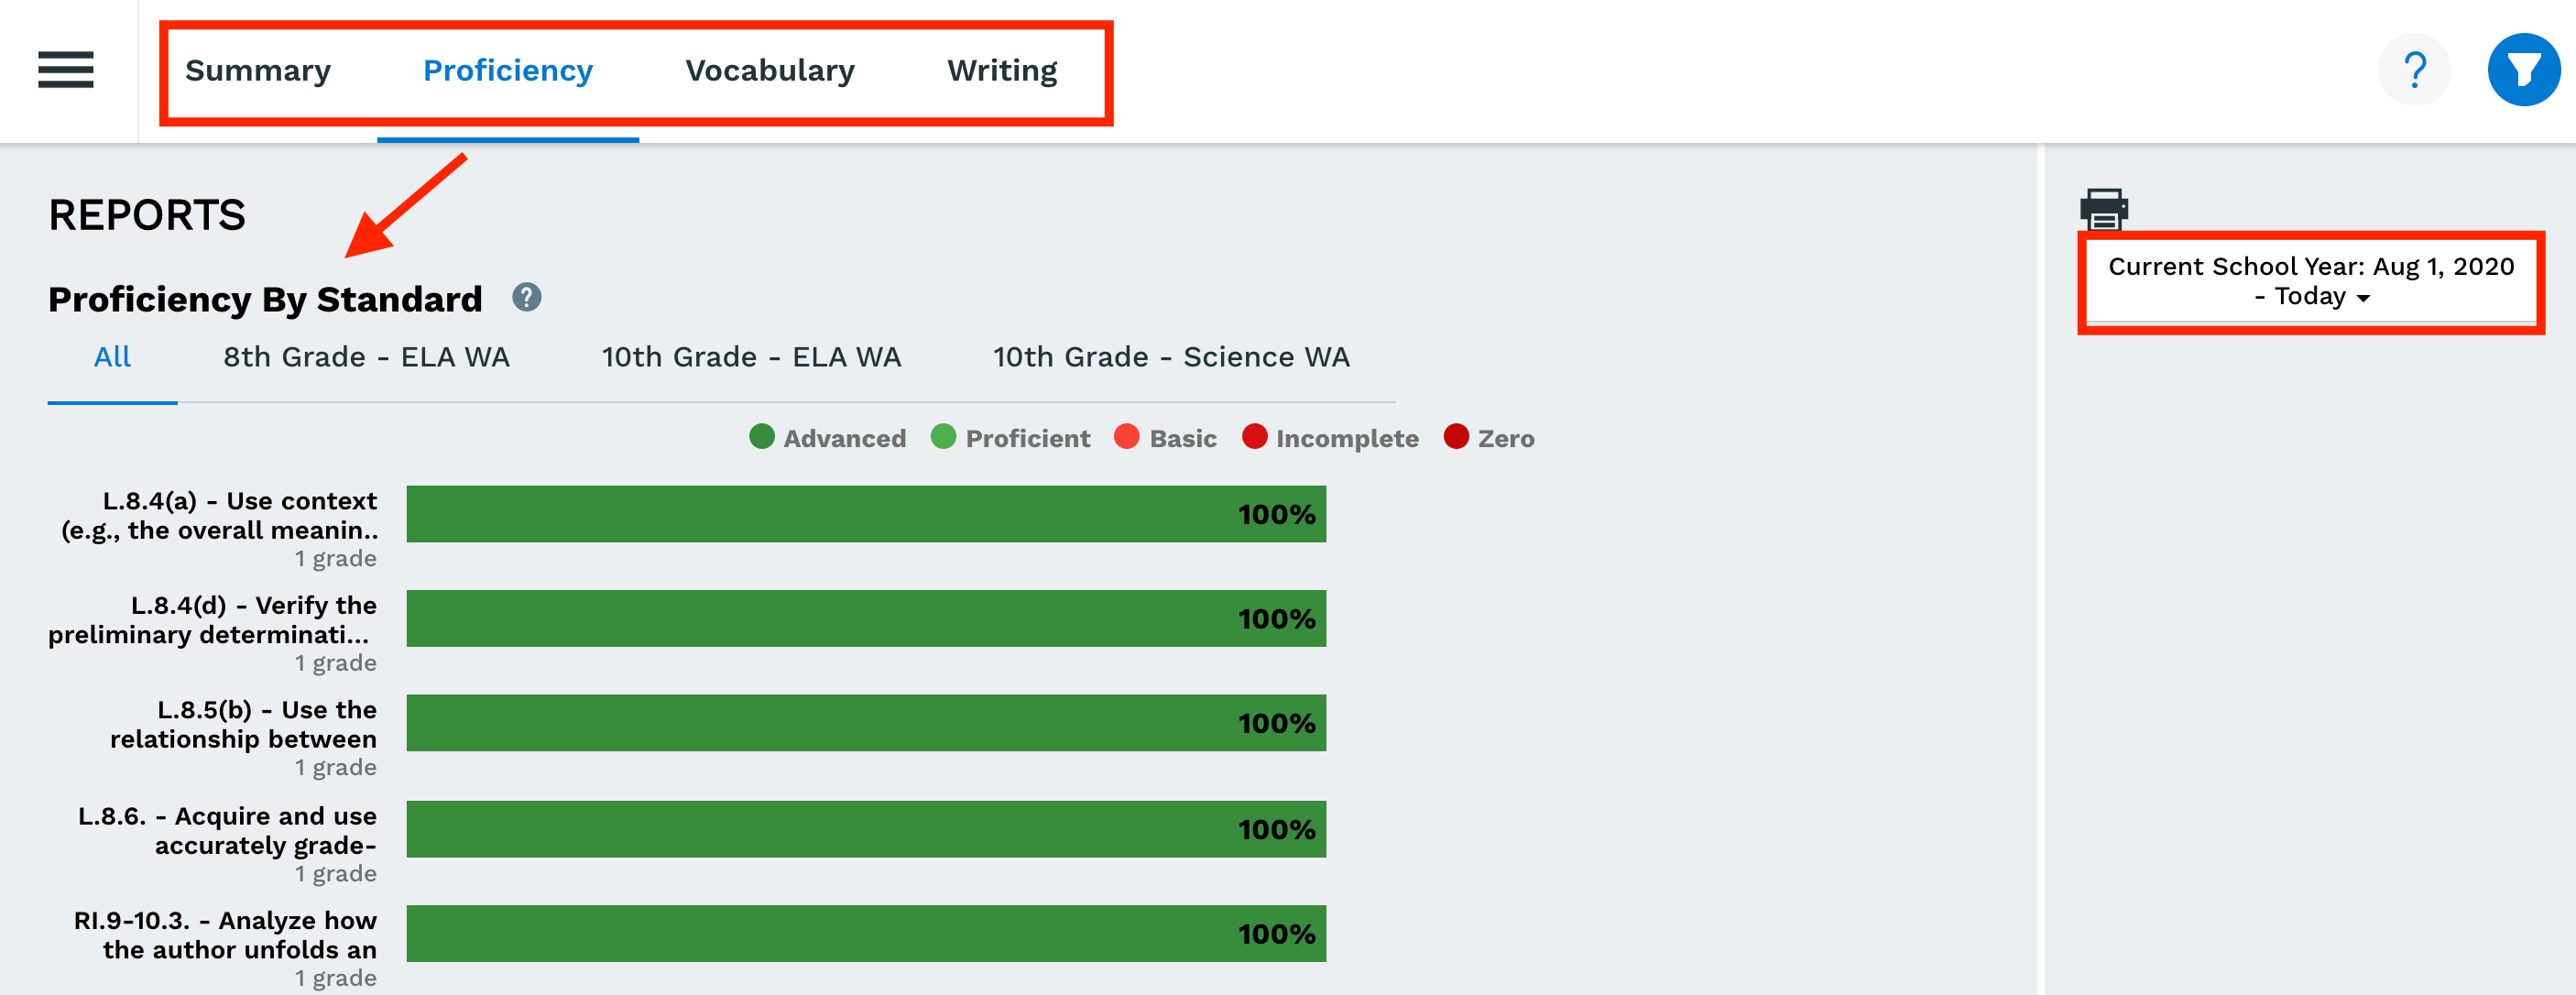Viewport: 2576px width, 995px height.
Task: Click the printer icon to print report
Action: pyautogui.click(x=2104, y=209)
